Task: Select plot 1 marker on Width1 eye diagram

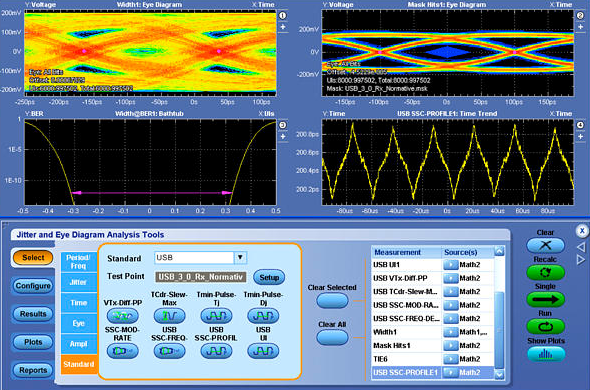Action: (x=283, y=15)
